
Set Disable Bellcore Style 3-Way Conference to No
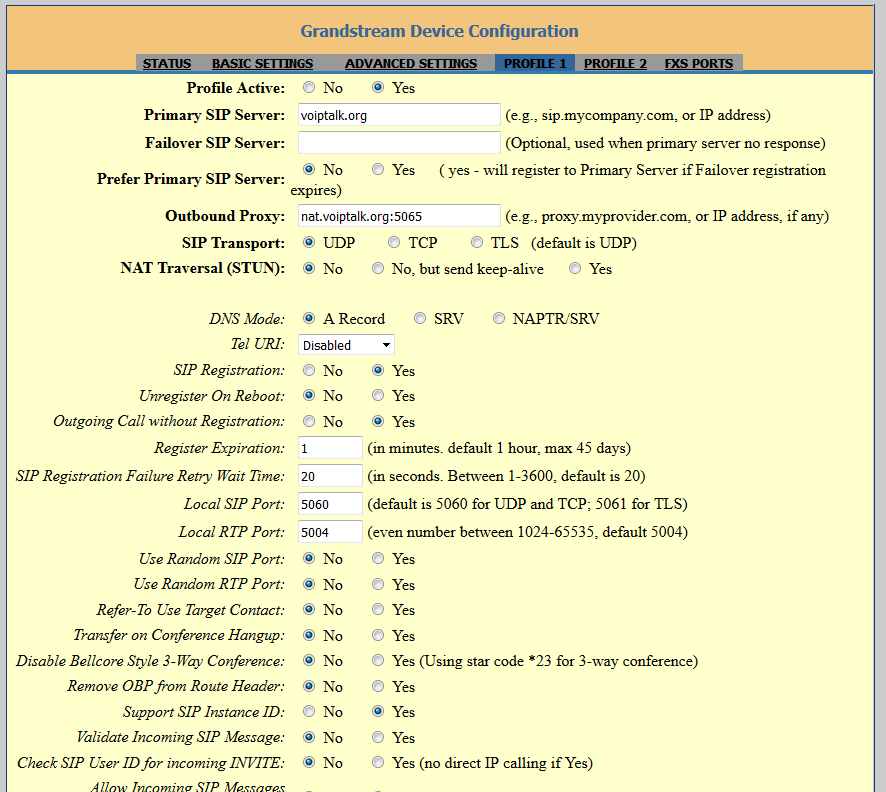[x=309, y=660]
